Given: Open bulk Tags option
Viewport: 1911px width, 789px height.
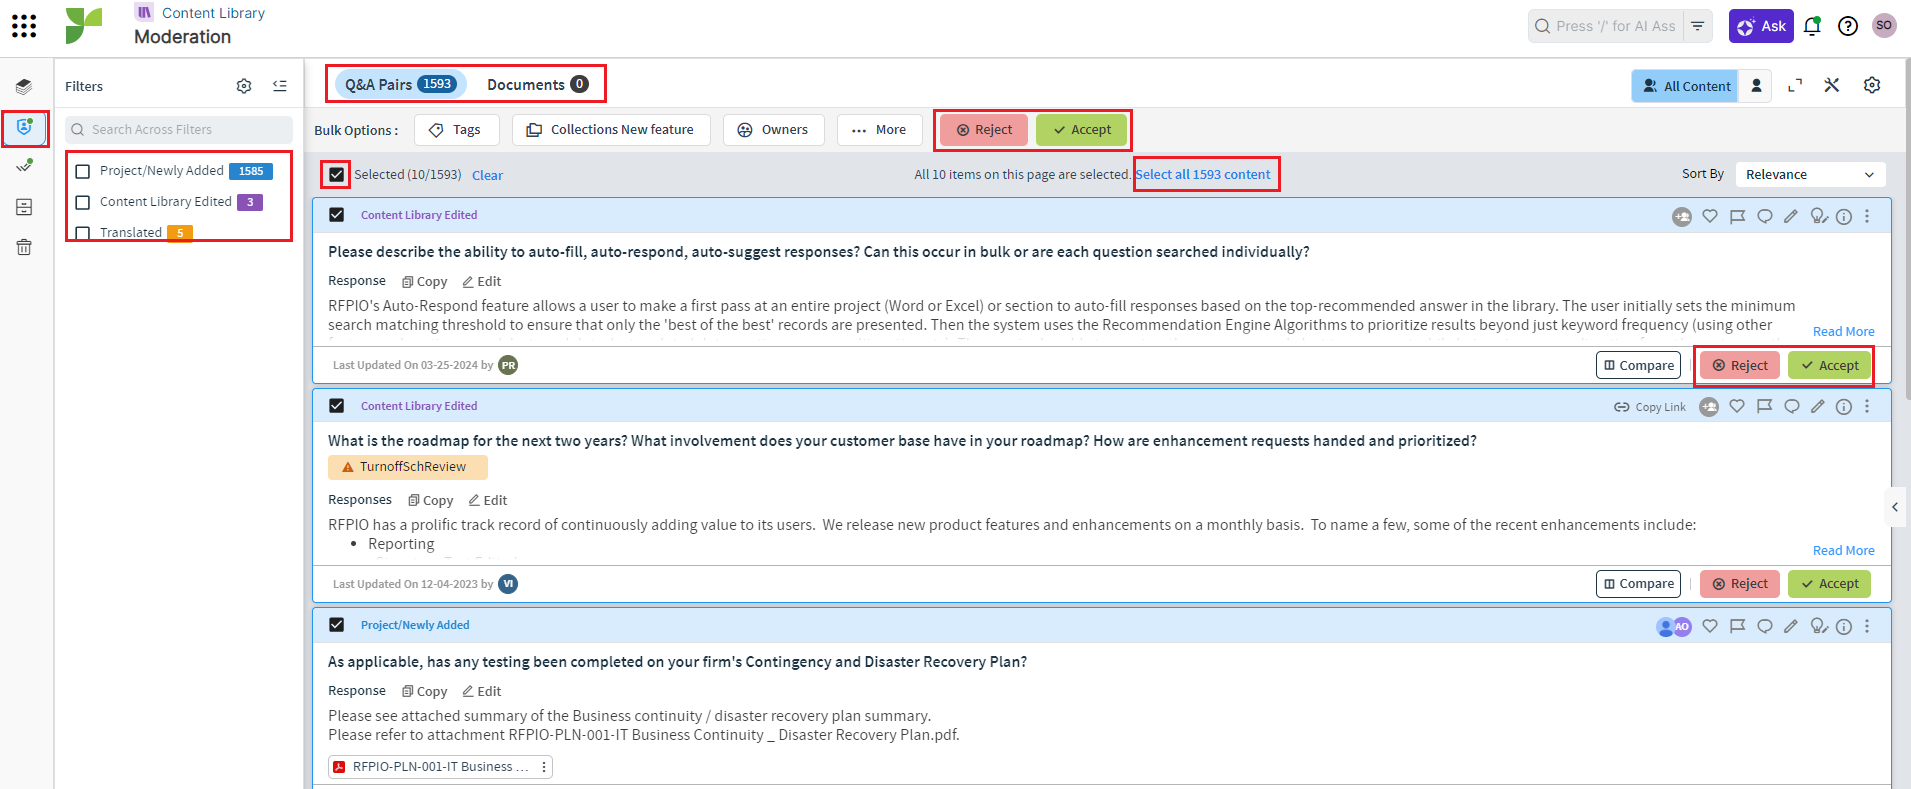Looking at the screenshot, I should point(455,130).
